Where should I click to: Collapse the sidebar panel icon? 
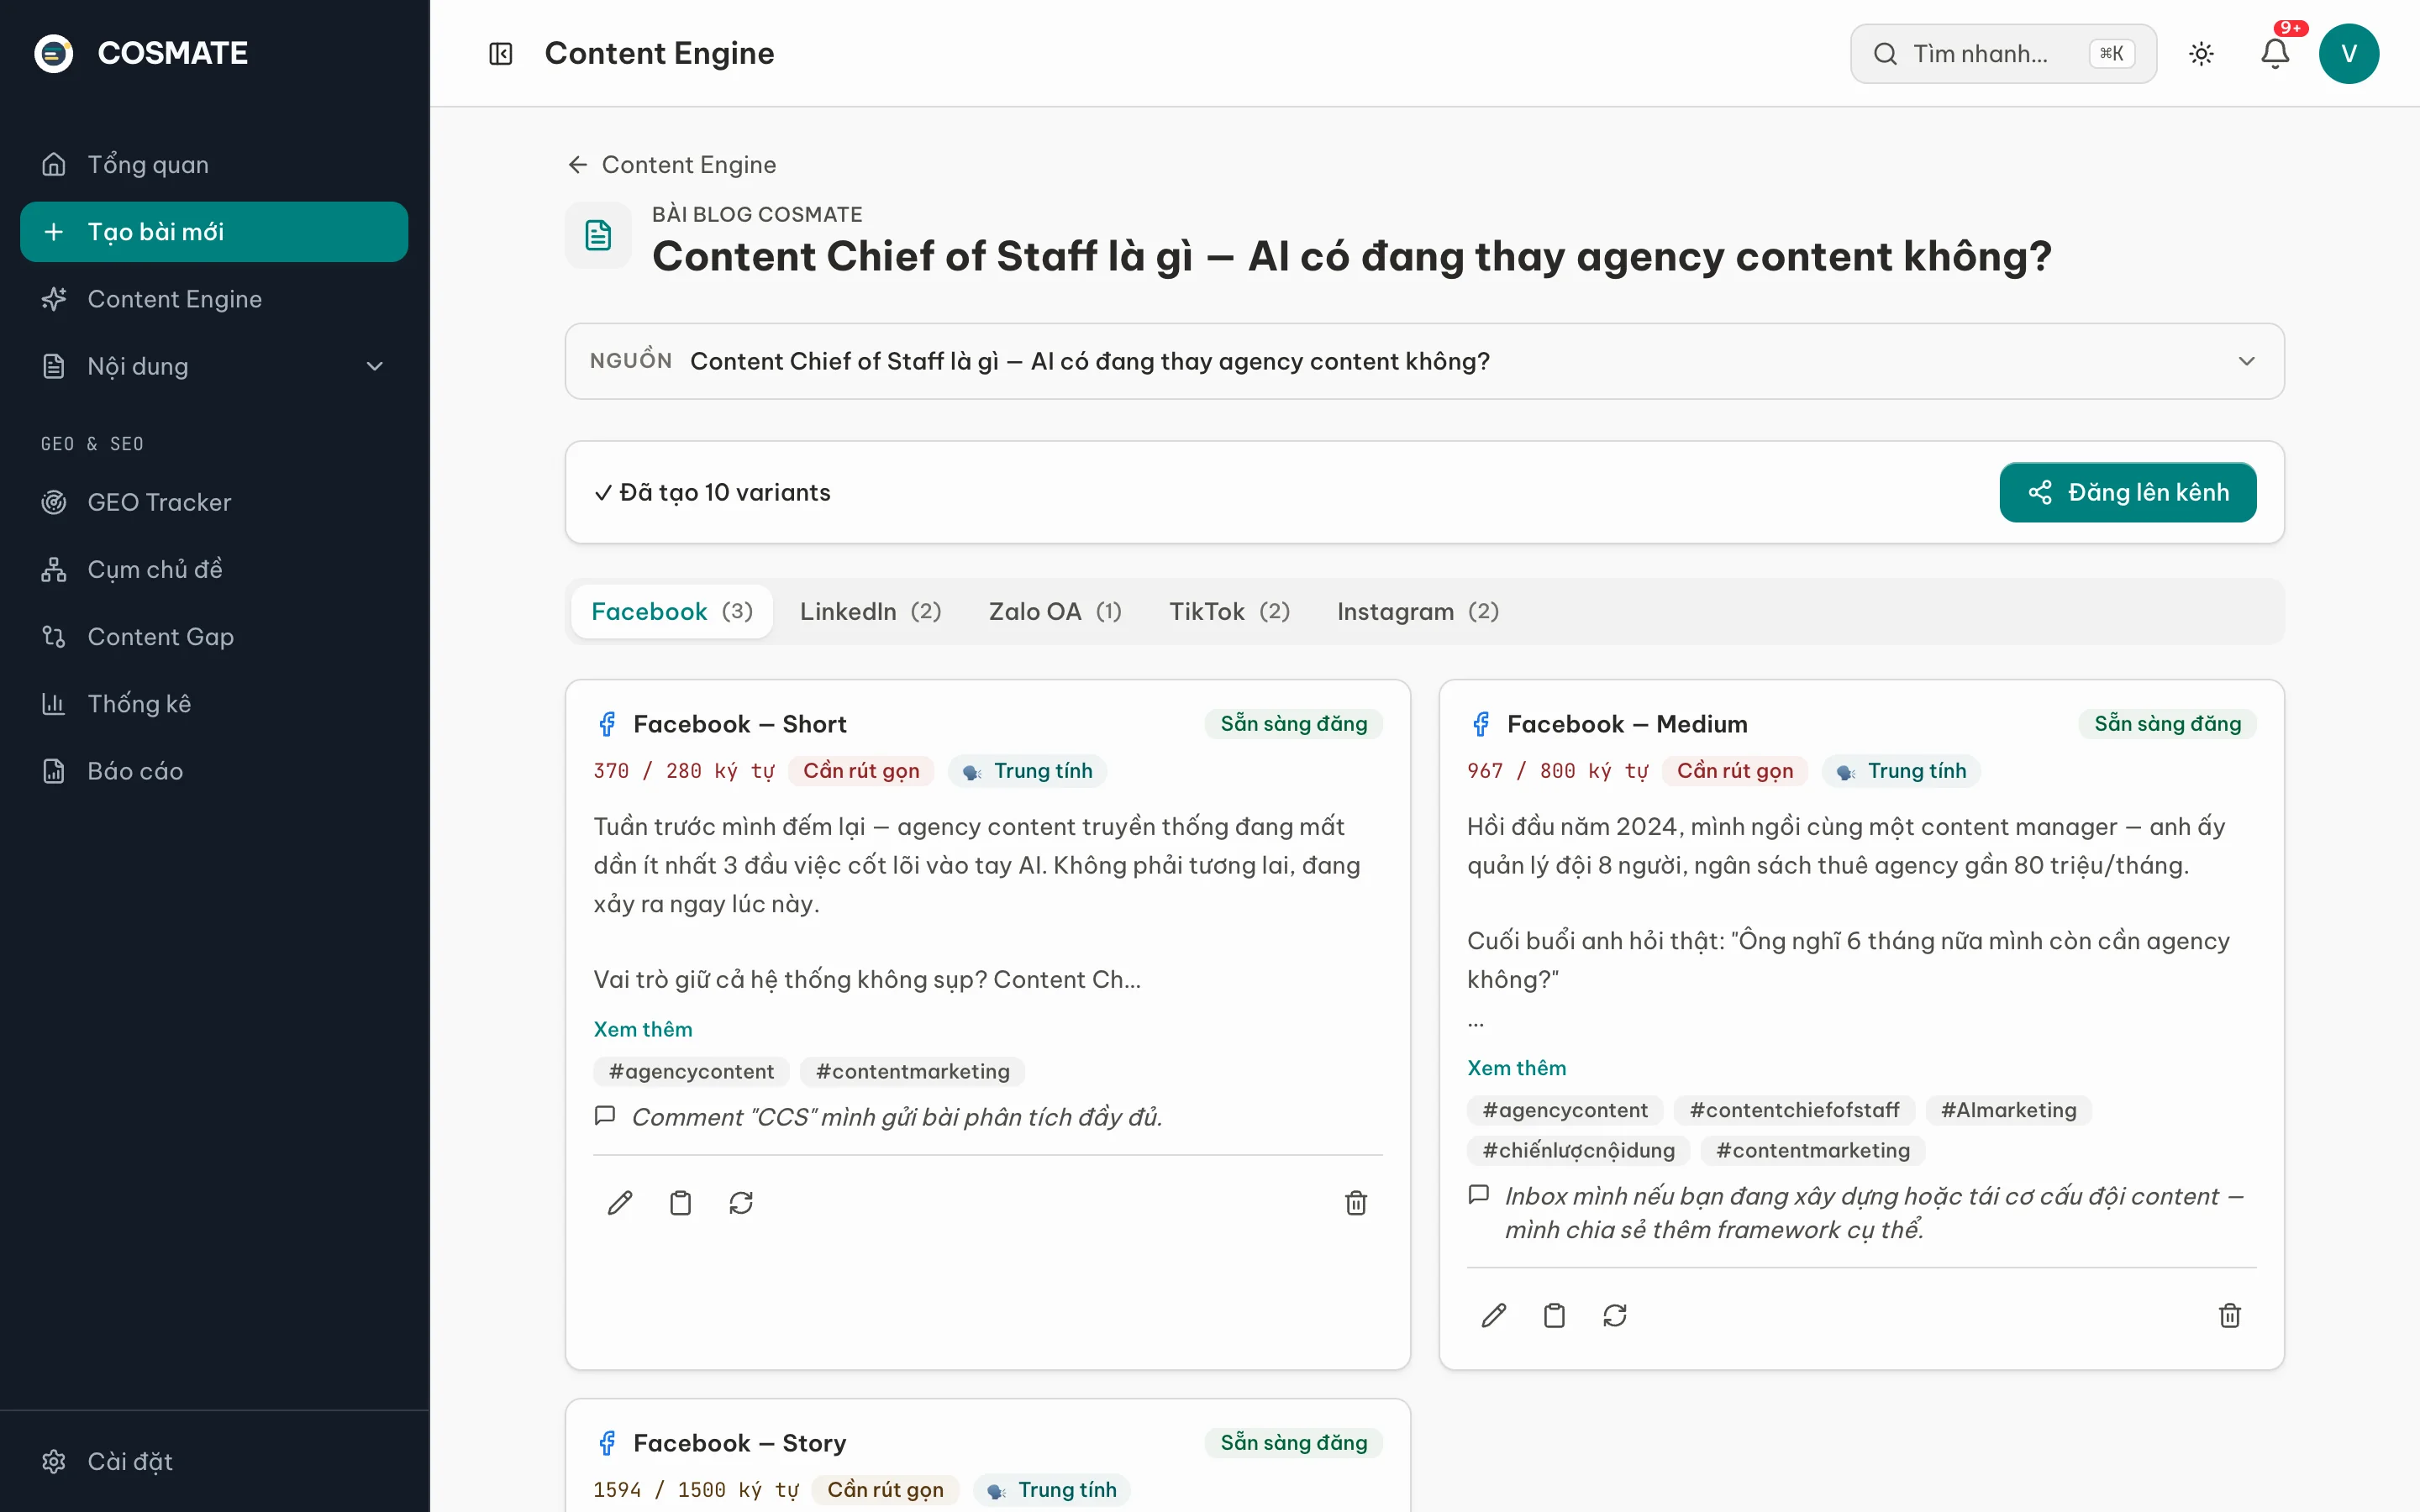(x=500, y=53)
